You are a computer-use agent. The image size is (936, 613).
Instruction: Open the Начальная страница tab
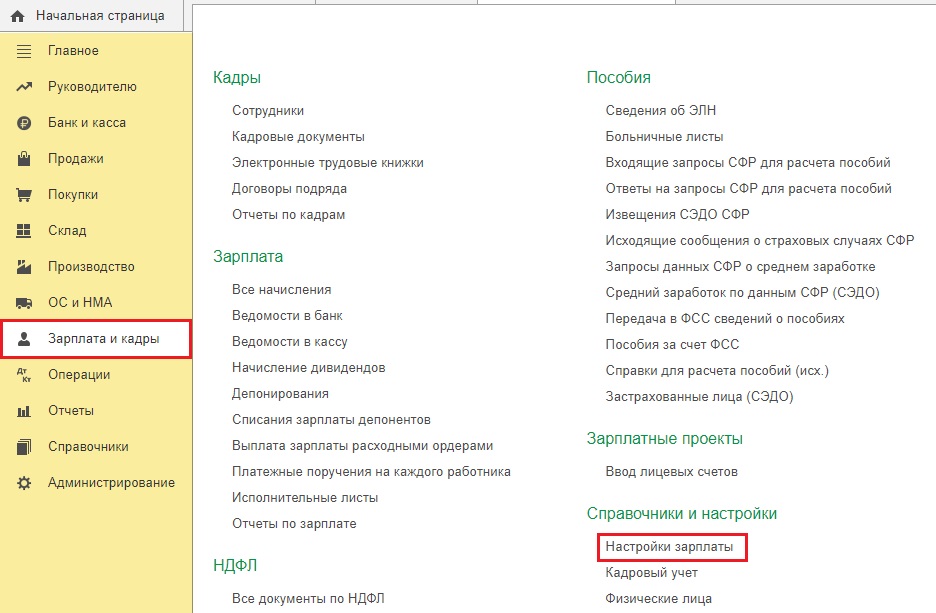tap(91, 16)
